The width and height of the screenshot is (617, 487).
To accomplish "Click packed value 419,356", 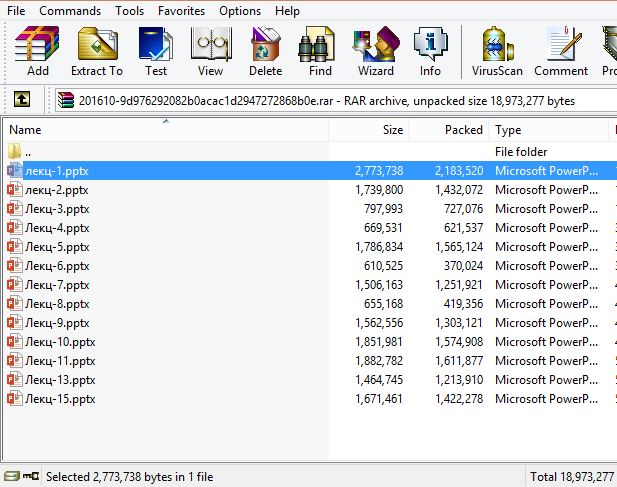I will [x=463, y=304].
